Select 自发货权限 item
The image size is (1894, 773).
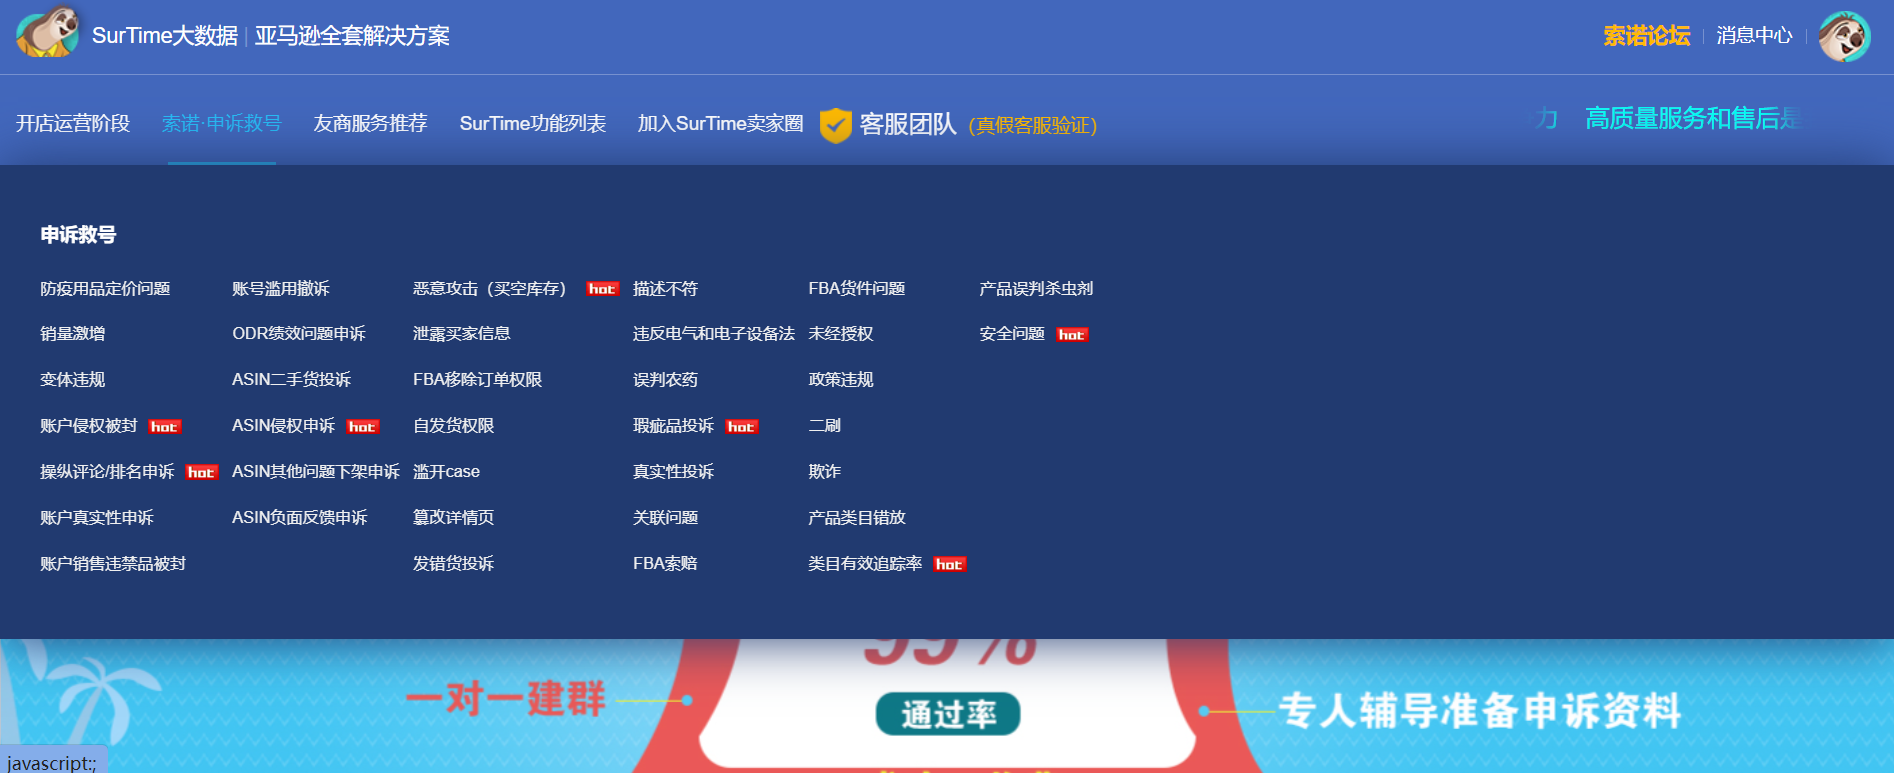point(454,426)
